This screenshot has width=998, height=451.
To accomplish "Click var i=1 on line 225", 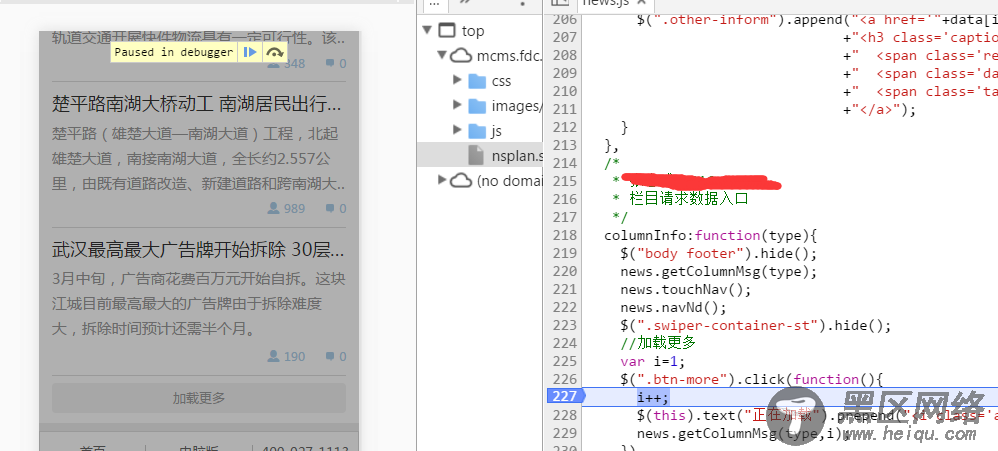I will coord(654,361).
